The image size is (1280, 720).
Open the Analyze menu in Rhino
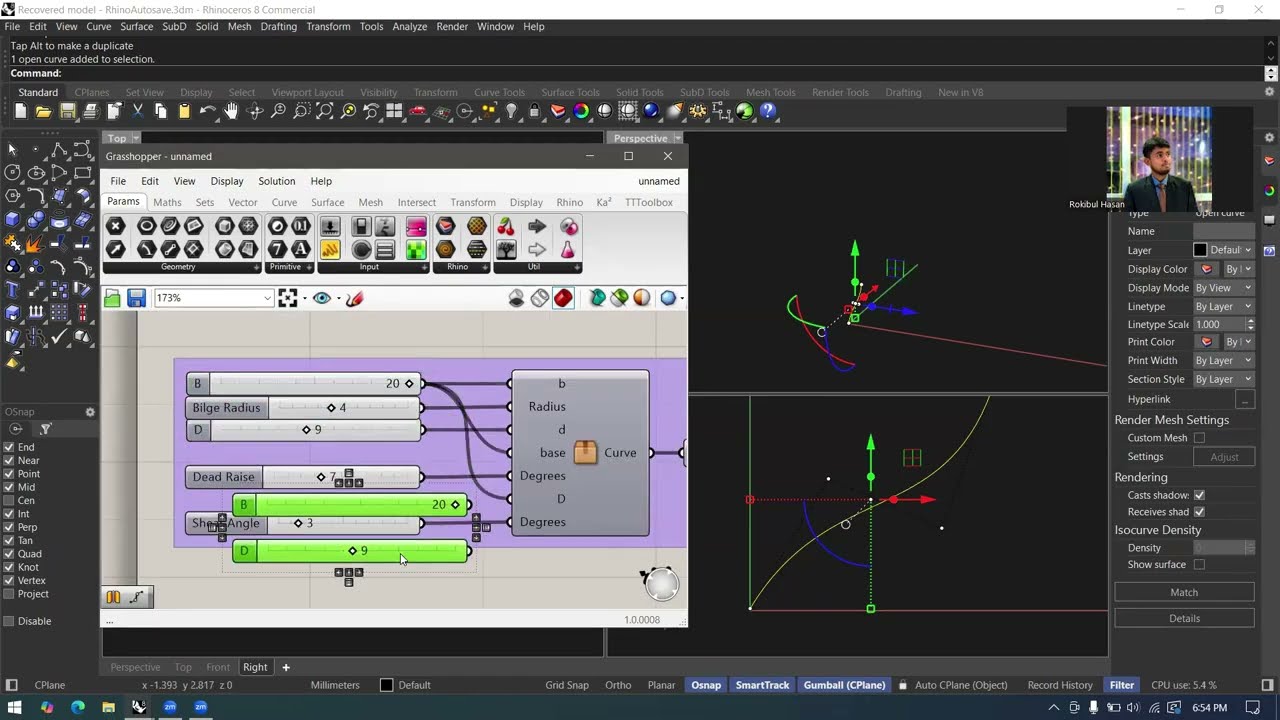tap(409, 26)
